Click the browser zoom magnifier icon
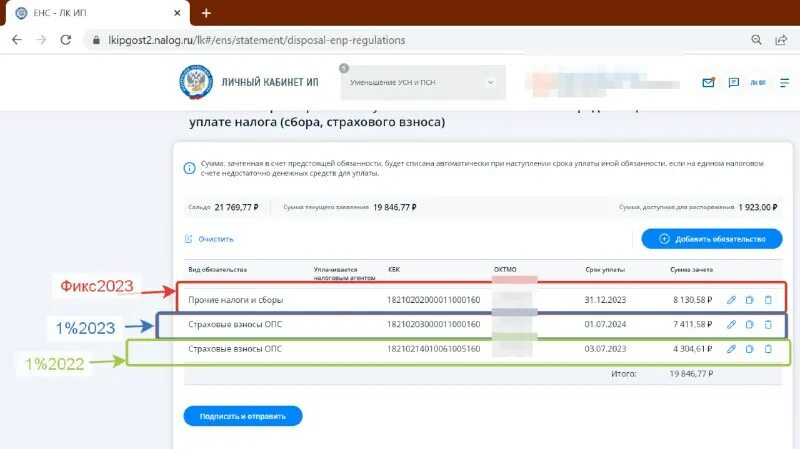Screen dimensions: 800x449 pyautogui.click(x=756, y=40)
